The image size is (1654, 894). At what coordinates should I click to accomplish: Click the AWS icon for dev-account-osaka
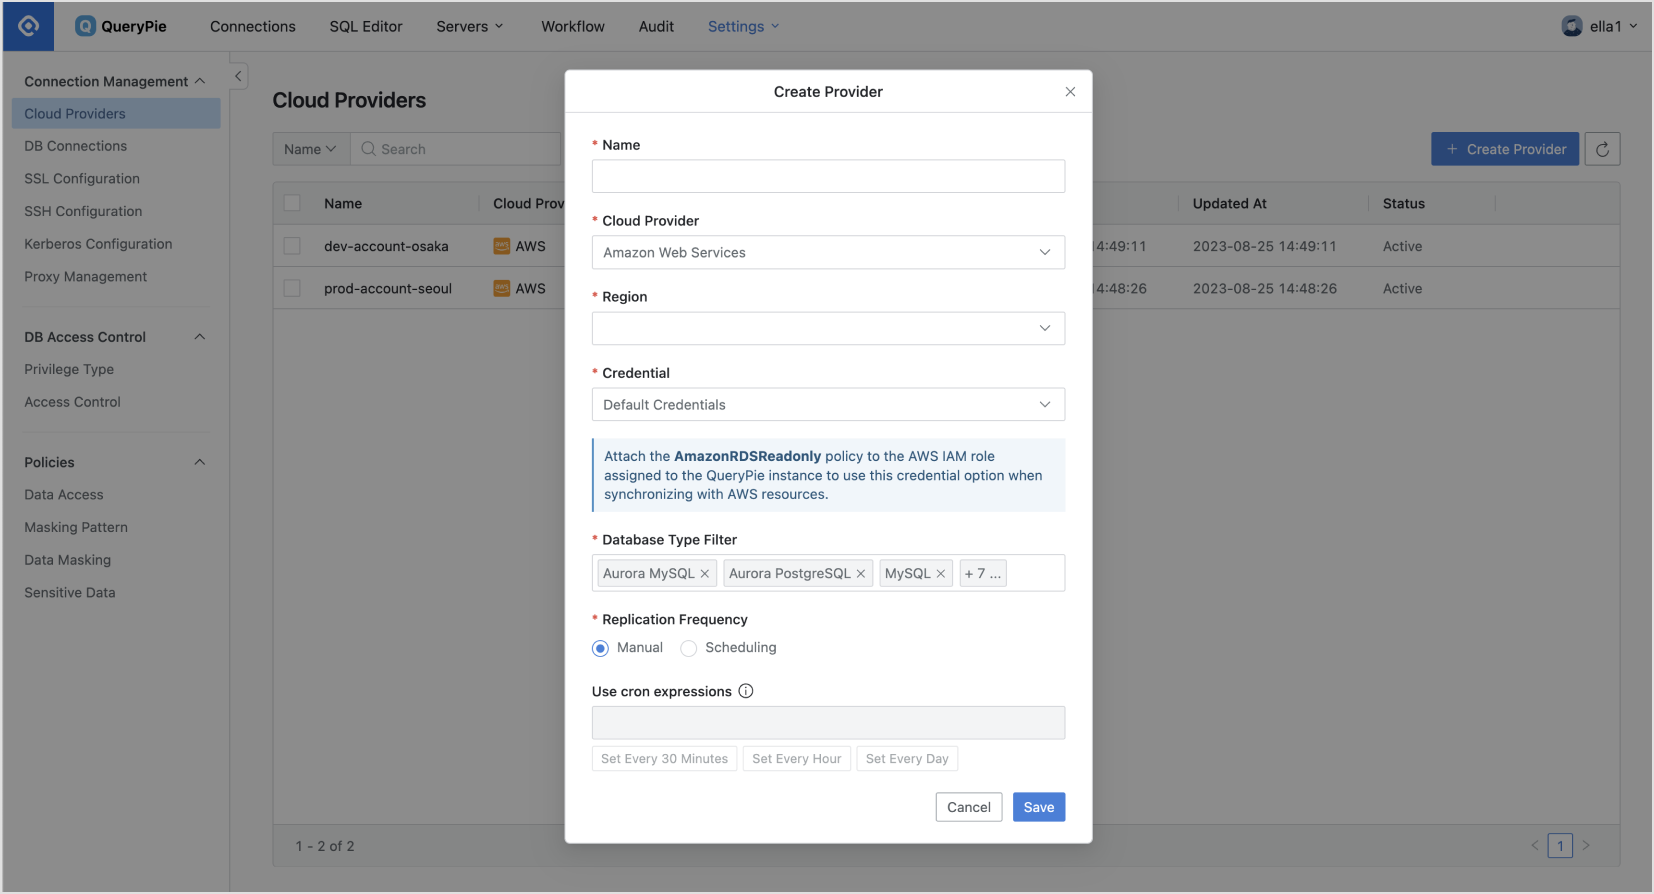[x=502, y=246]
